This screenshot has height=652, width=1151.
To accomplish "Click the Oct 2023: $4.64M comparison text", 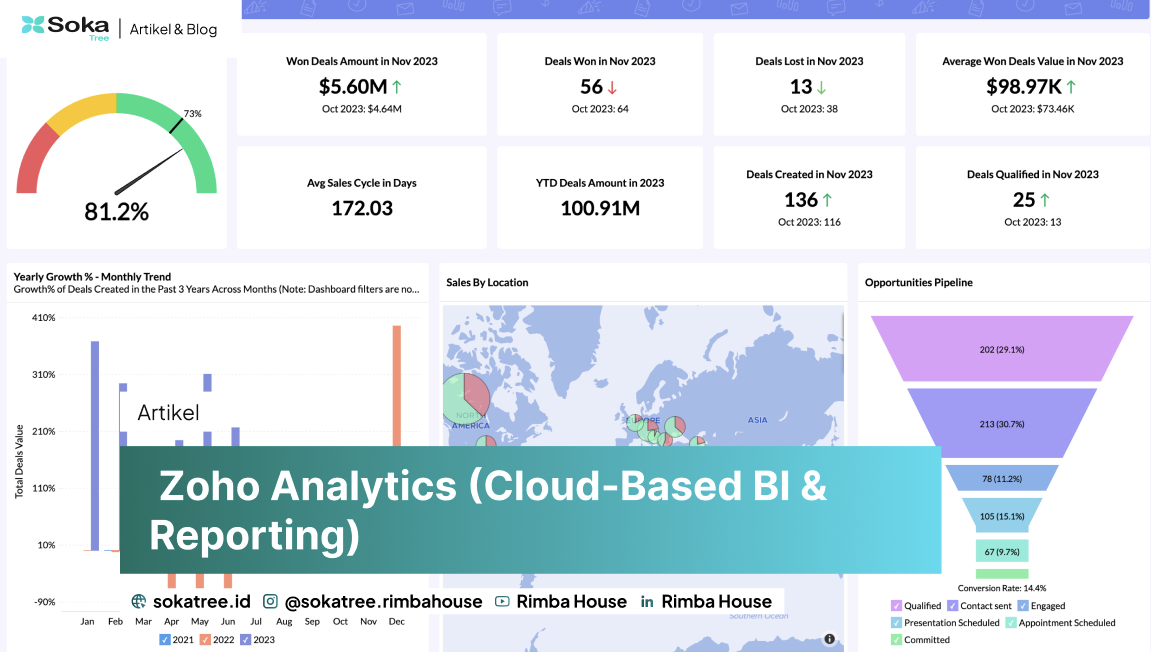I will pyautogui.click(x=362, y=109).
